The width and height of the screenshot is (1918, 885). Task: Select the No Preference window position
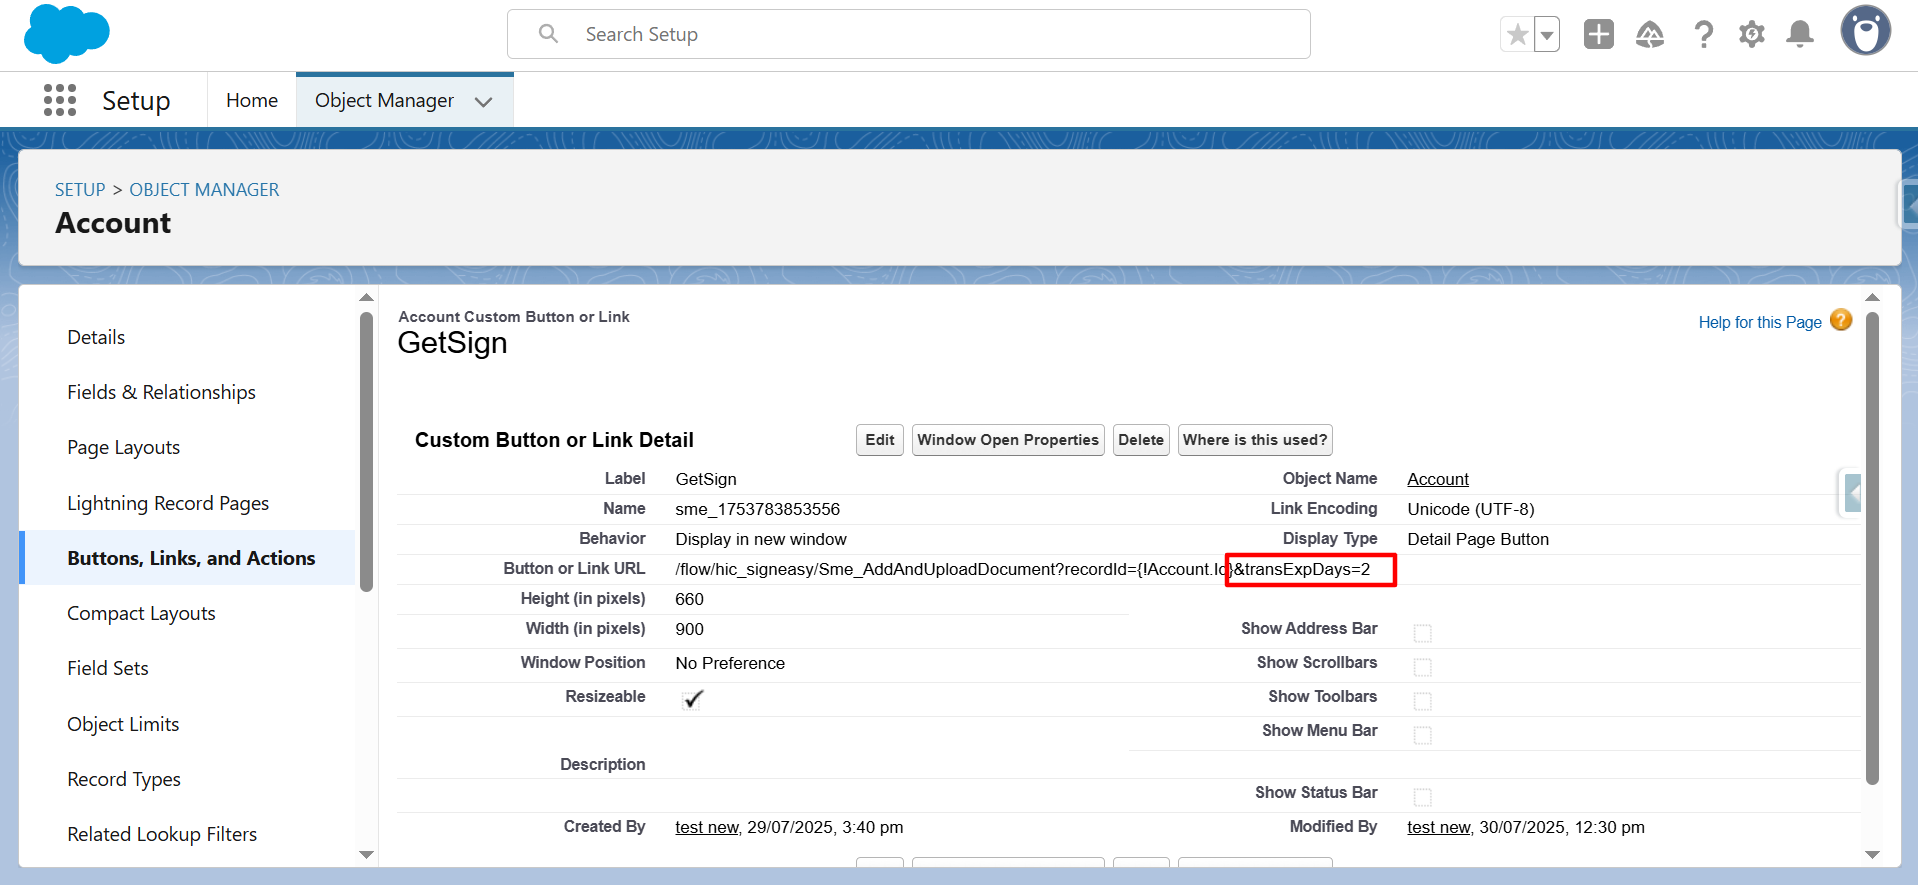[x=730, y=663]
